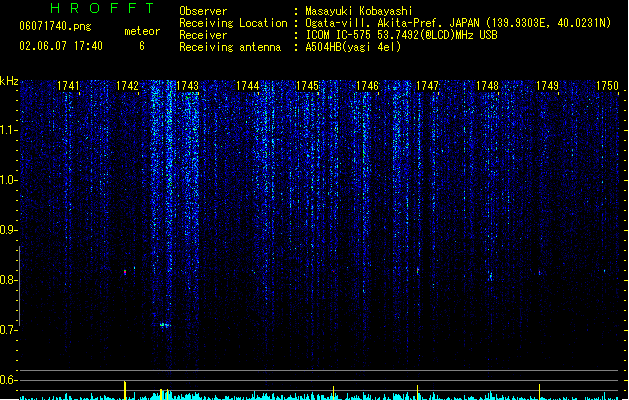Click the 1744 time axis label
Screen dimensions: 629x400
click(x=248, y=86)
